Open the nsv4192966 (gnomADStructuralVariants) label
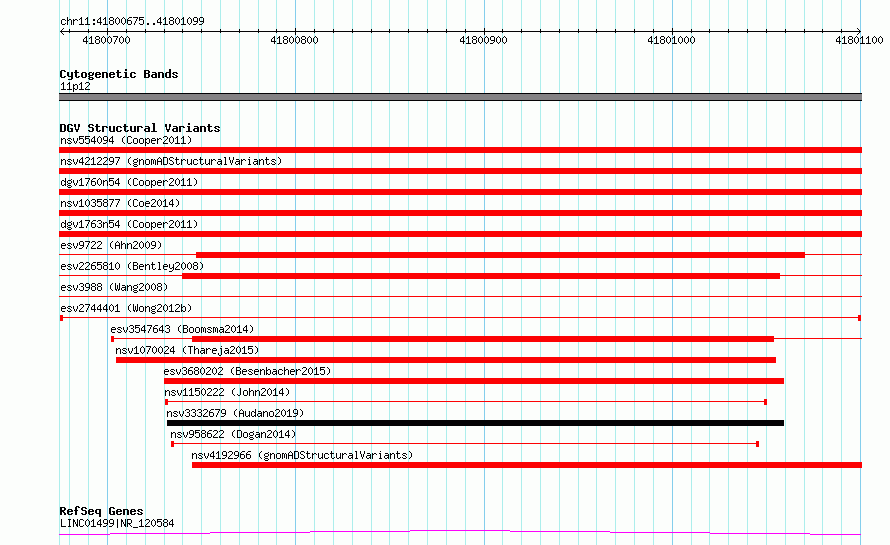Image resolution: width=890 pixels, height=545 pixels. (302, 455)
